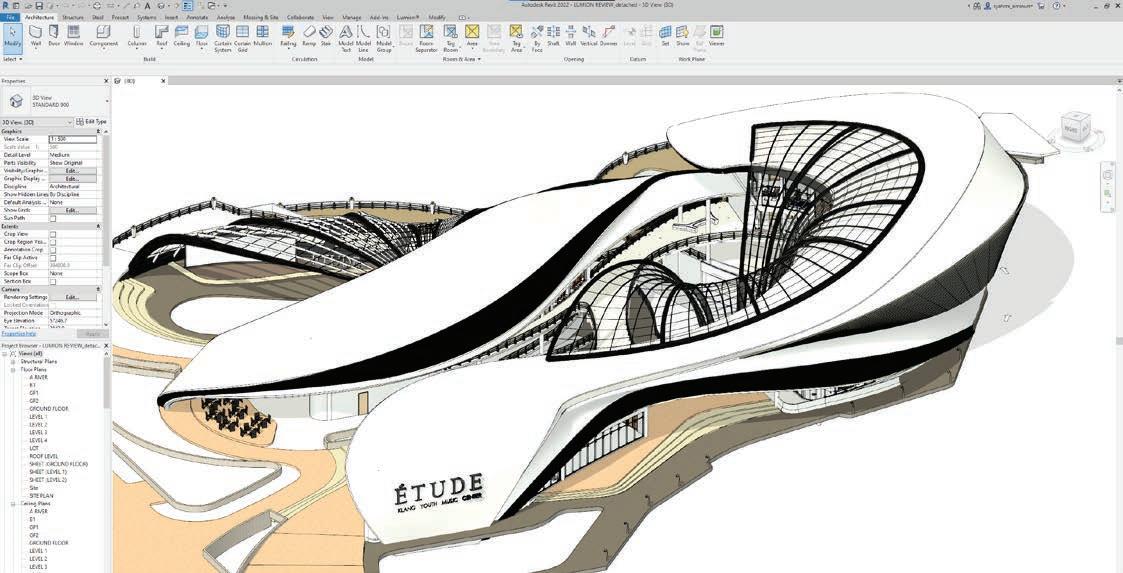This screenshot has width=1123, height=573.
Task: Select the Window tool
Action: pyautogui.click(x=73, y=36)
